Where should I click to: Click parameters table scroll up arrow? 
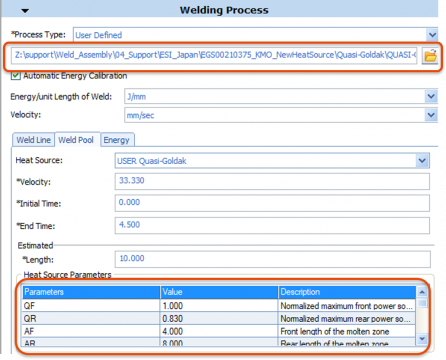[x=422, y=292]
